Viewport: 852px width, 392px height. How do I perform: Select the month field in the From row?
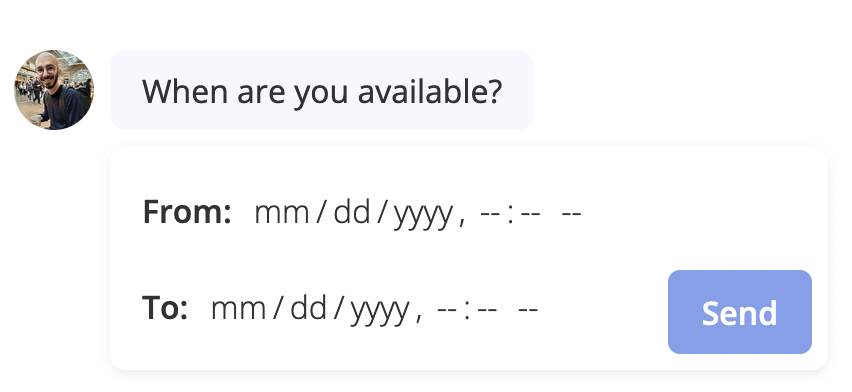coord(281,212)
